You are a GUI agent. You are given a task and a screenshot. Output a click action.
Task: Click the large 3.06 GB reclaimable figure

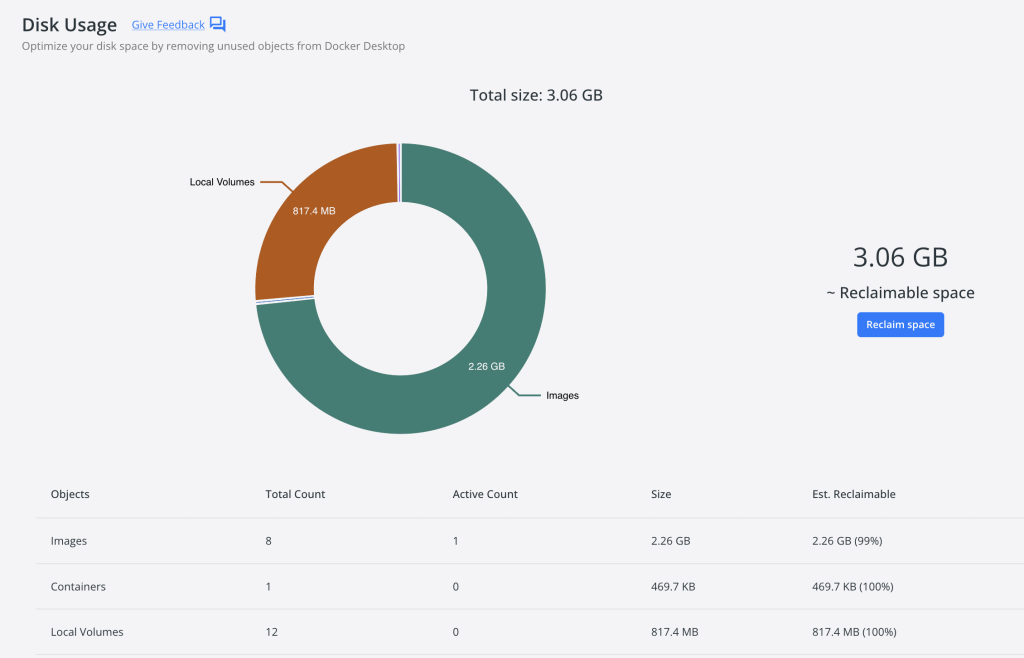click(900, 257)
